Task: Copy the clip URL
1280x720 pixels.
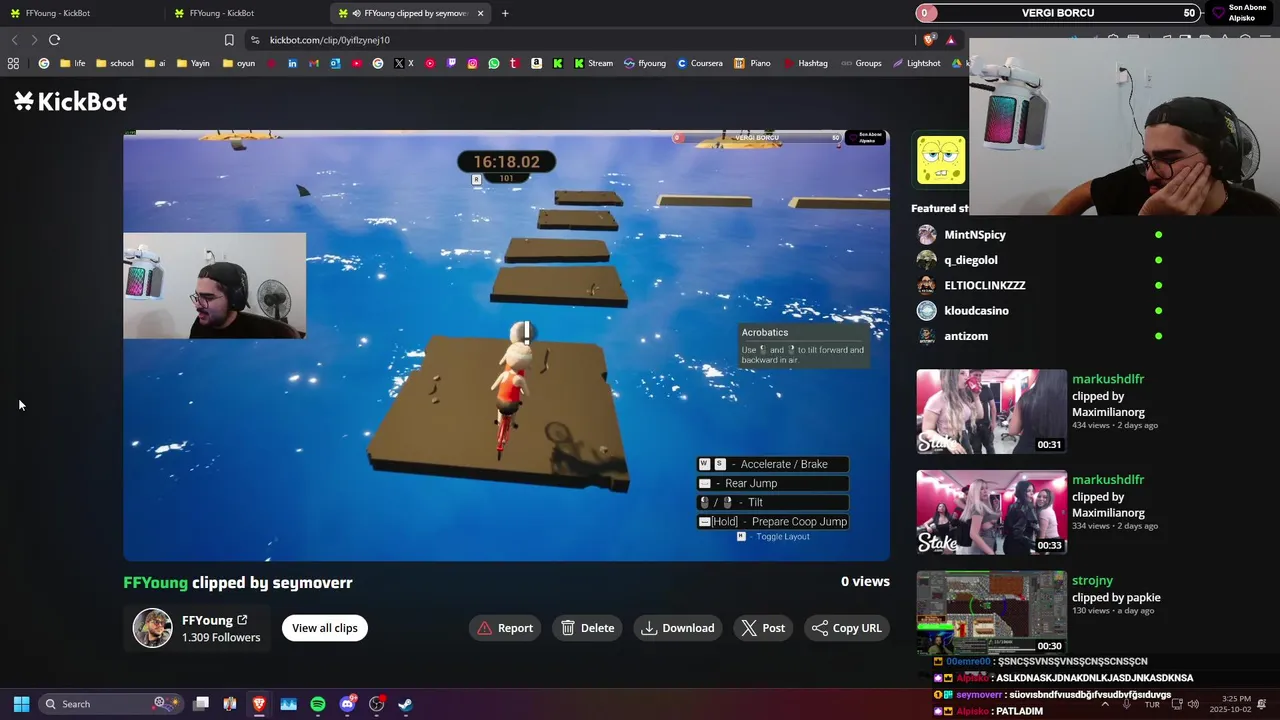Action: [847, 628]
